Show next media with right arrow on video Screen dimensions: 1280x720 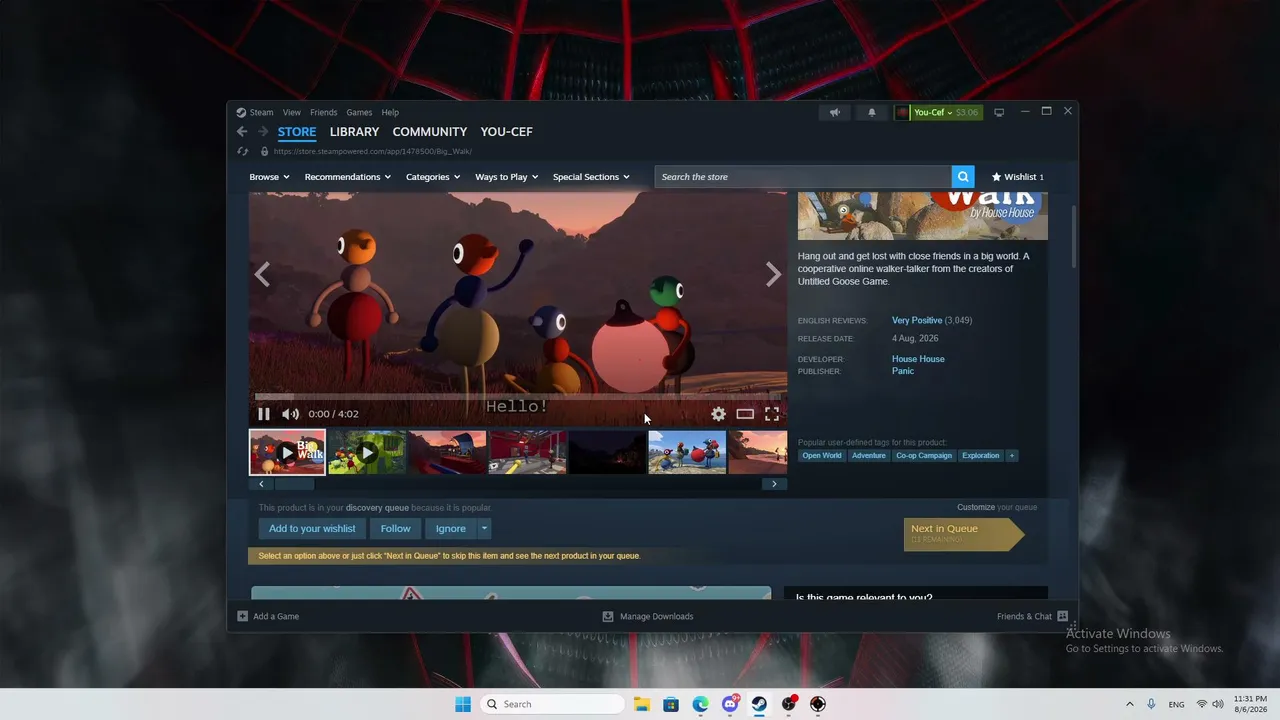pyautogui.click(x=773, y=274)
